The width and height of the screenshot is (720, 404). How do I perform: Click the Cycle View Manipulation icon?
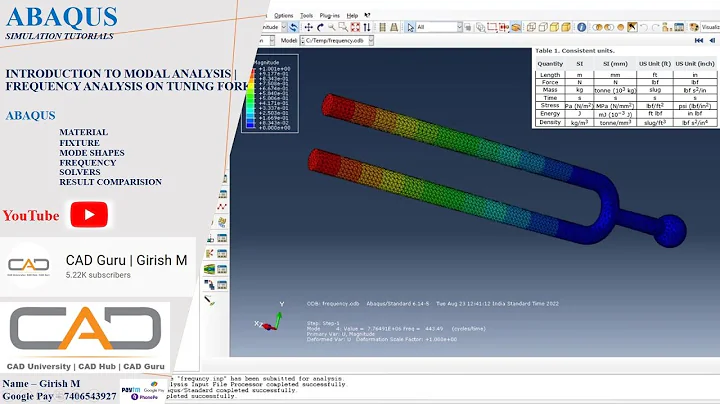[293, 28]
